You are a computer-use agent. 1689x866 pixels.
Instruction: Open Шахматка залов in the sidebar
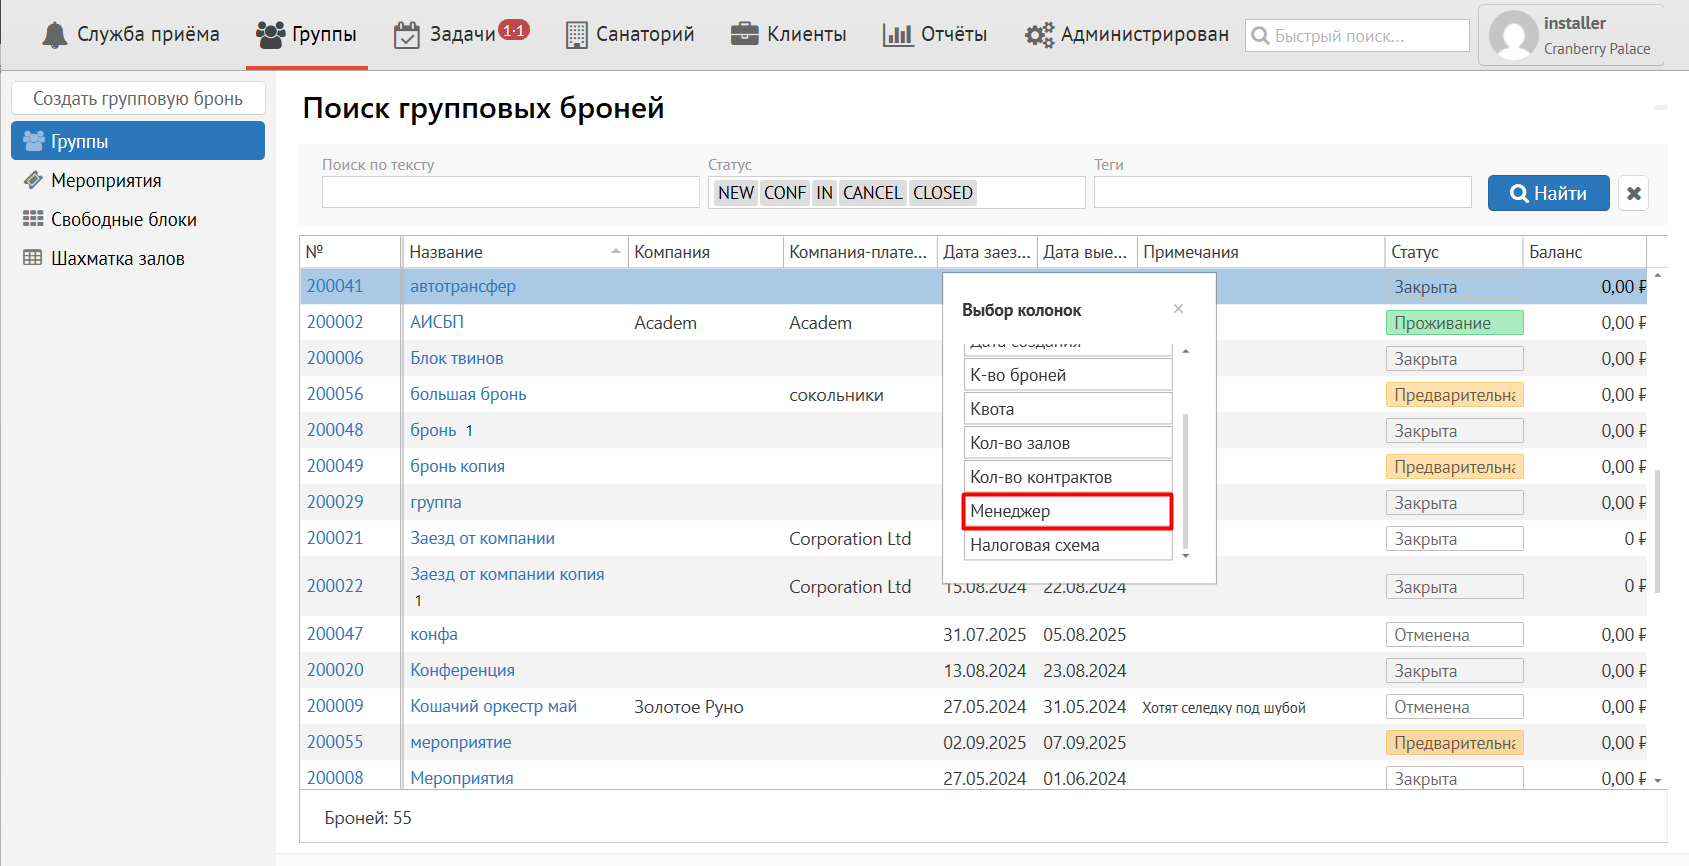coord(117,259)
